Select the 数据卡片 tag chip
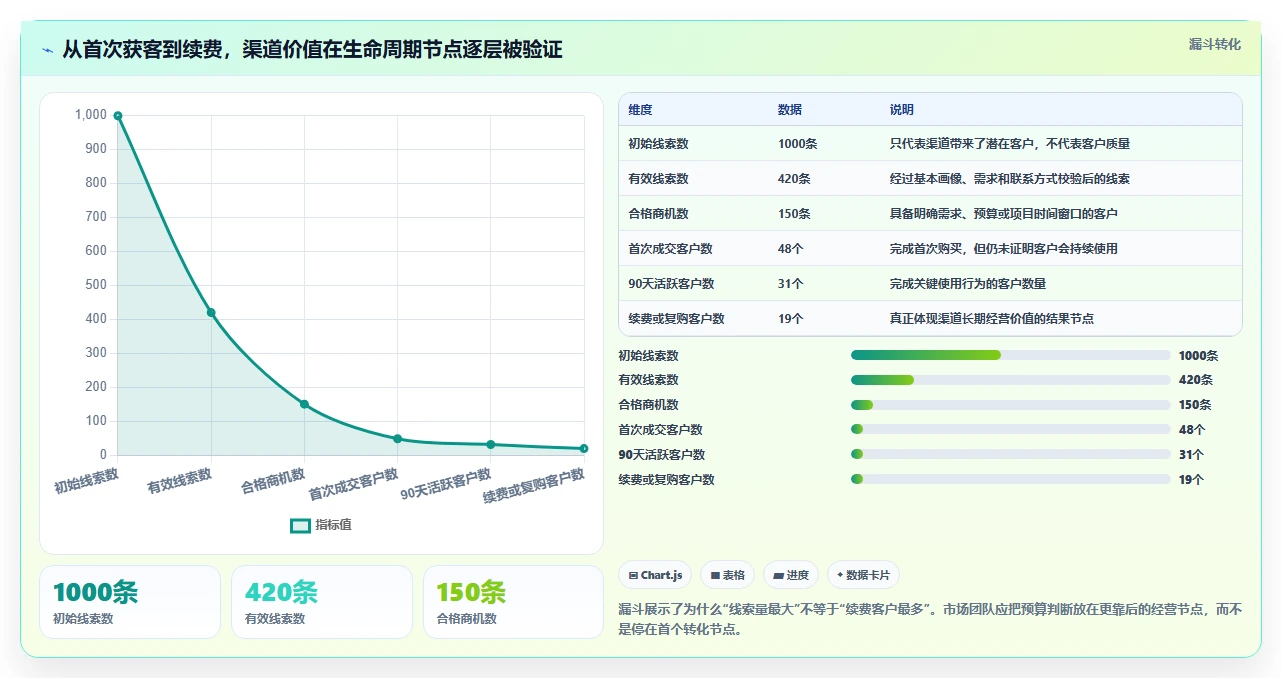This screenshot has height=678, width=1282. [x=863, y=575]
